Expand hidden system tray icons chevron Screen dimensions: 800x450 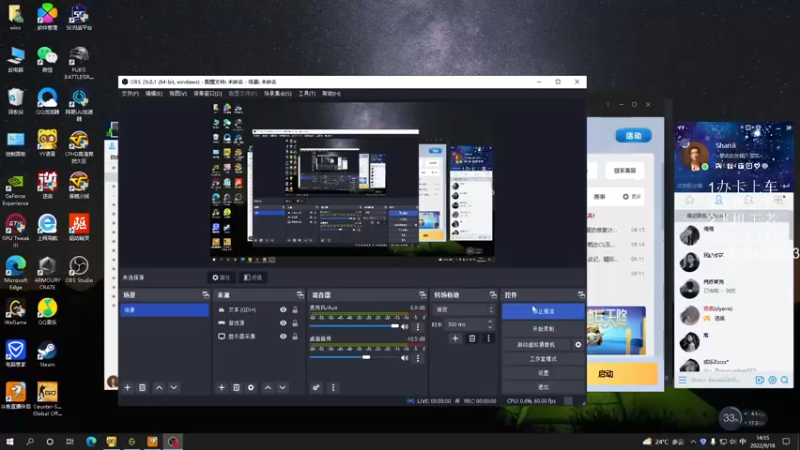693,442
